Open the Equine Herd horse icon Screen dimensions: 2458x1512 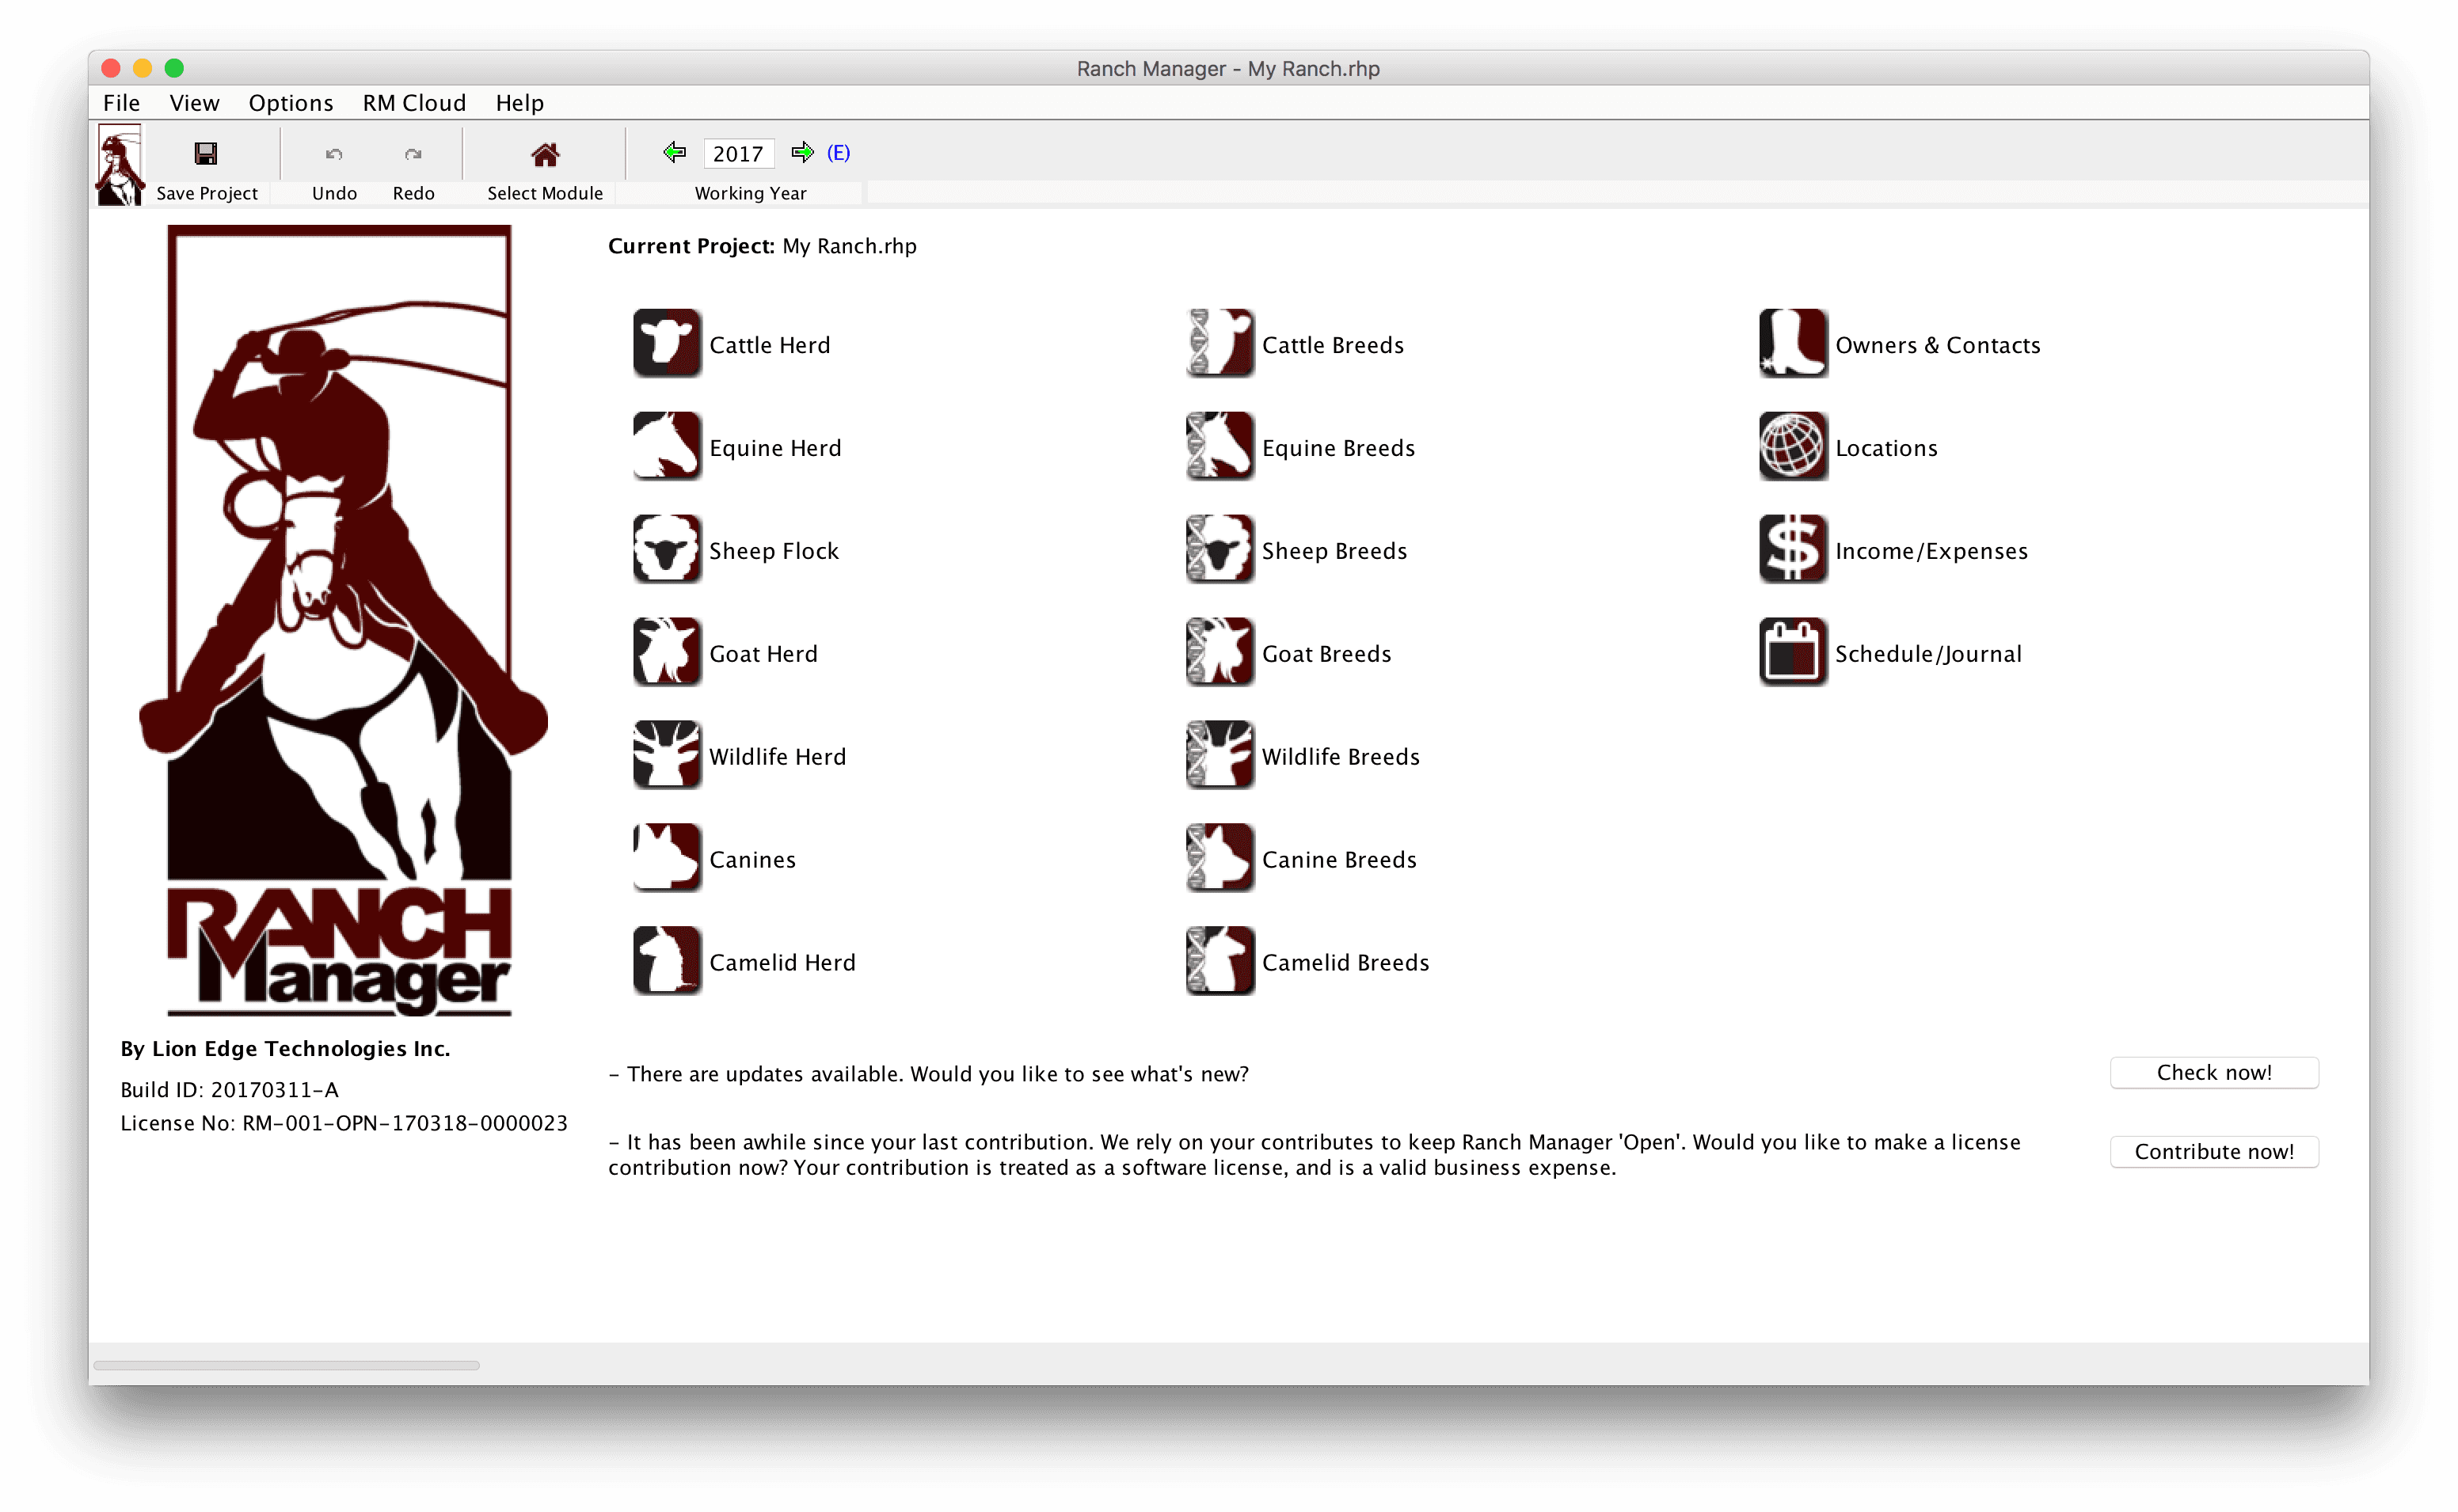(667, 446)
